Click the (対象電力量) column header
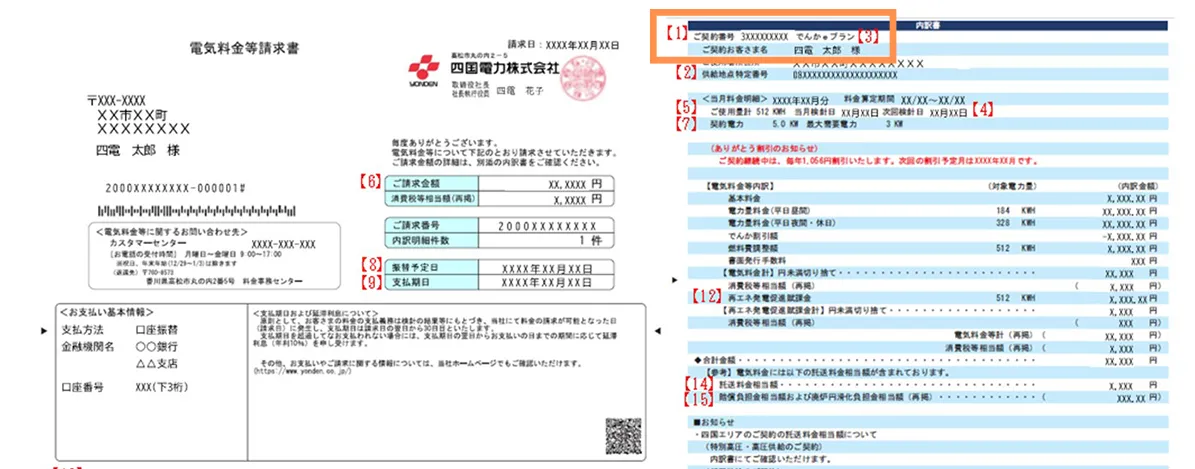Image resolution: width=1195 pixels, height=469 pixels. [x=1011, y=184]
